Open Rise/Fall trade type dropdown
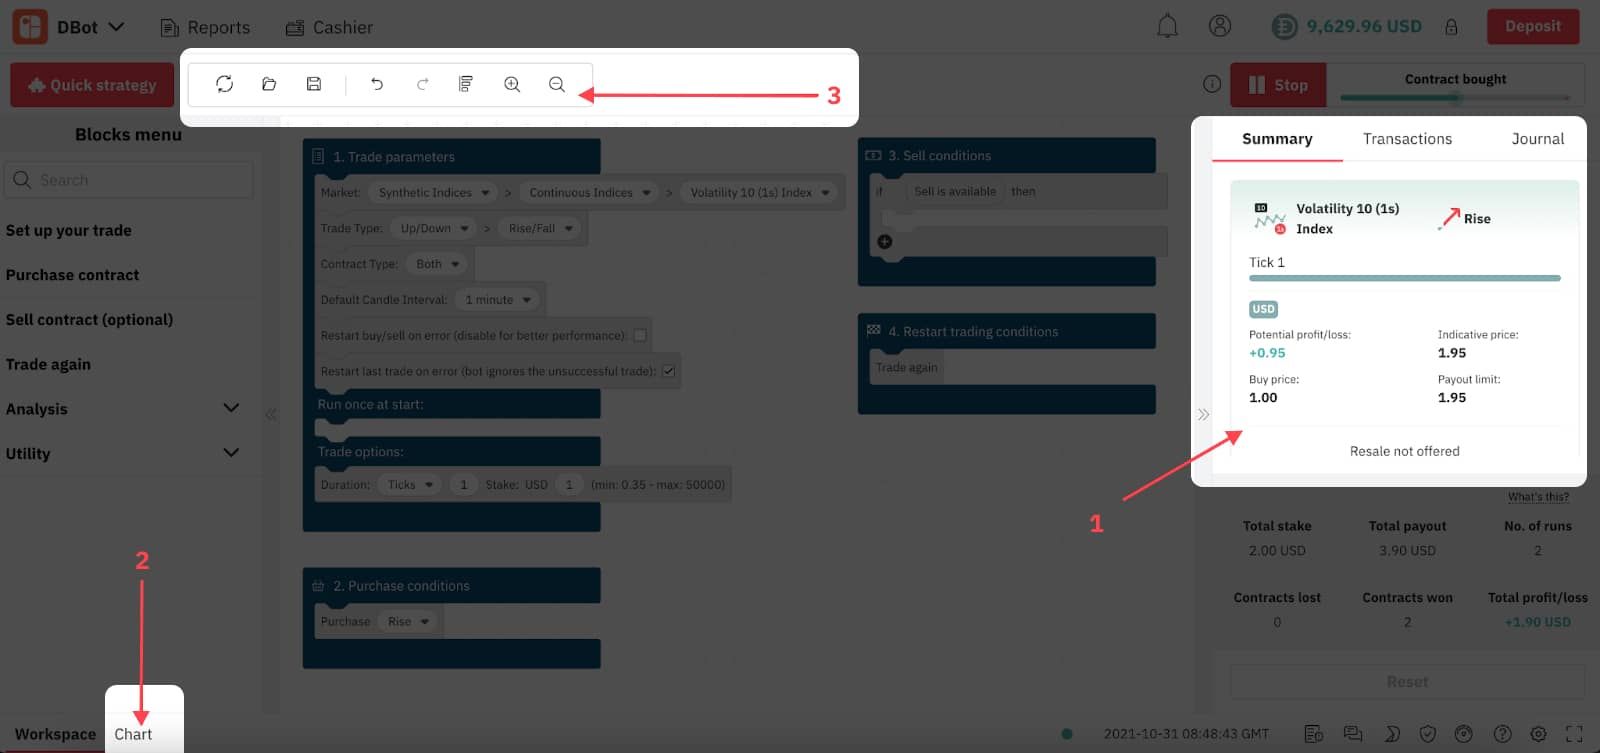 pyautogui.click(x=540, y=228)
